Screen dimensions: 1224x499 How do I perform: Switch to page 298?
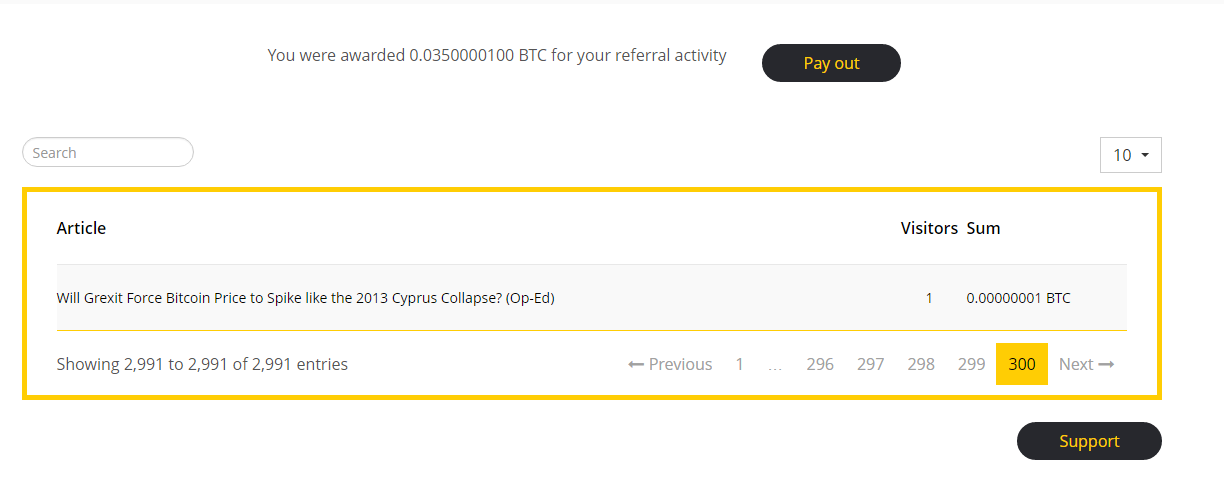[921, 364]
